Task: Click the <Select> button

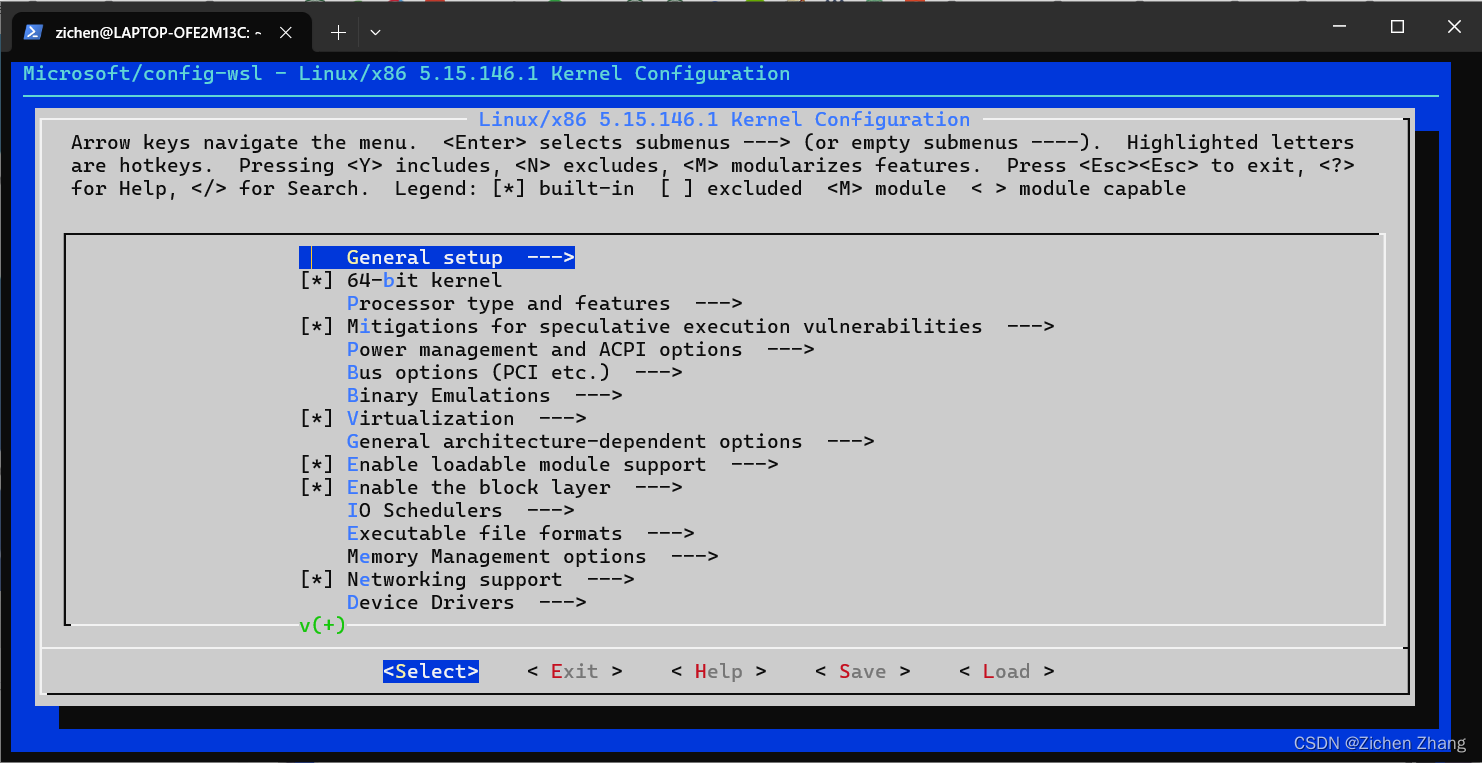Action: (x=431, y=671)
